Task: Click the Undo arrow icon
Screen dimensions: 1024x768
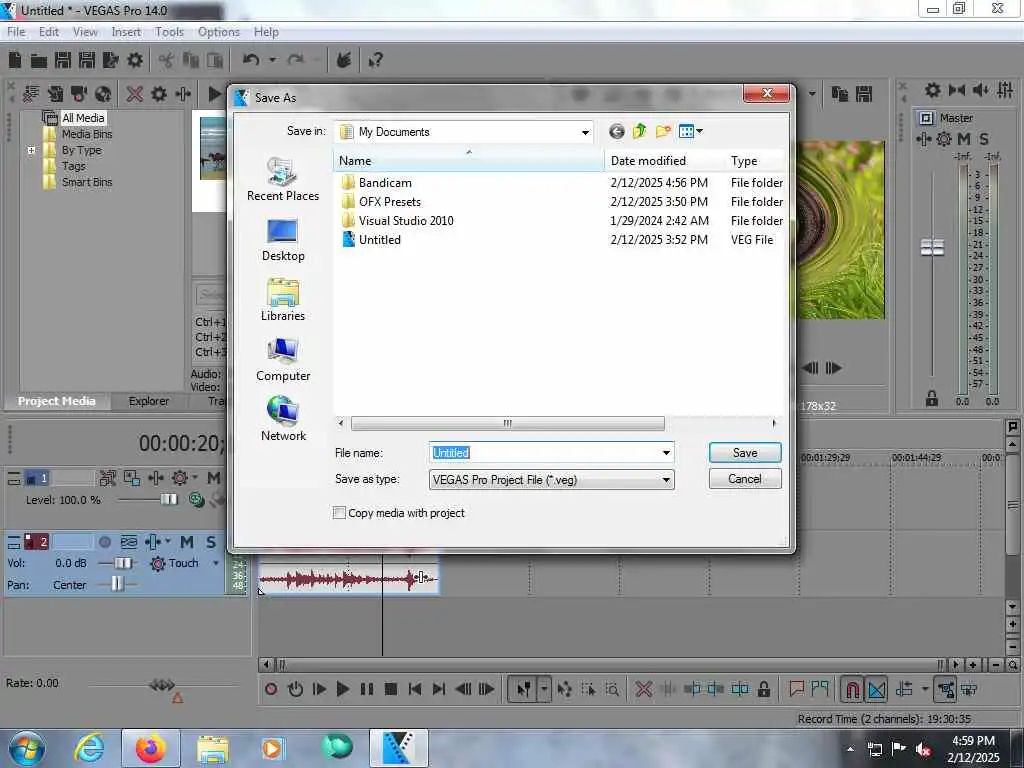Action: click(251, 60)
